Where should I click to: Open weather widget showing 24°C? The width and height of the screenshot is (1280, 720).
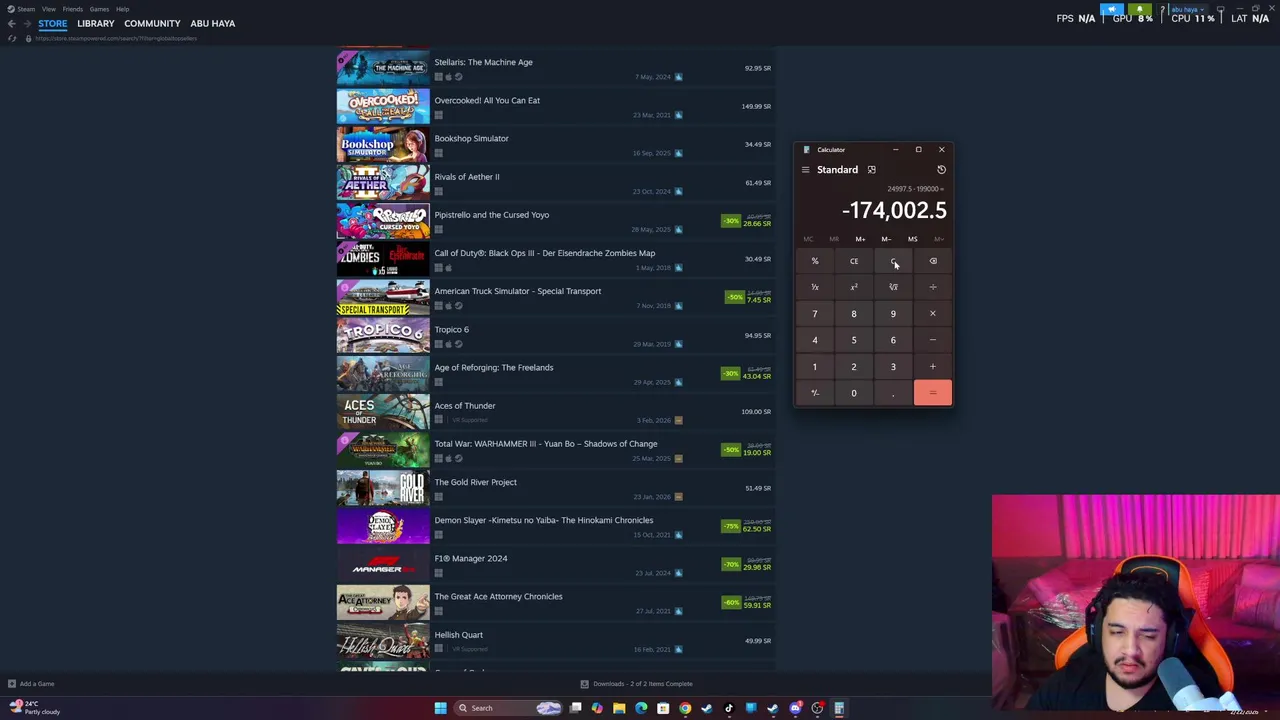(x=36, y=708)
